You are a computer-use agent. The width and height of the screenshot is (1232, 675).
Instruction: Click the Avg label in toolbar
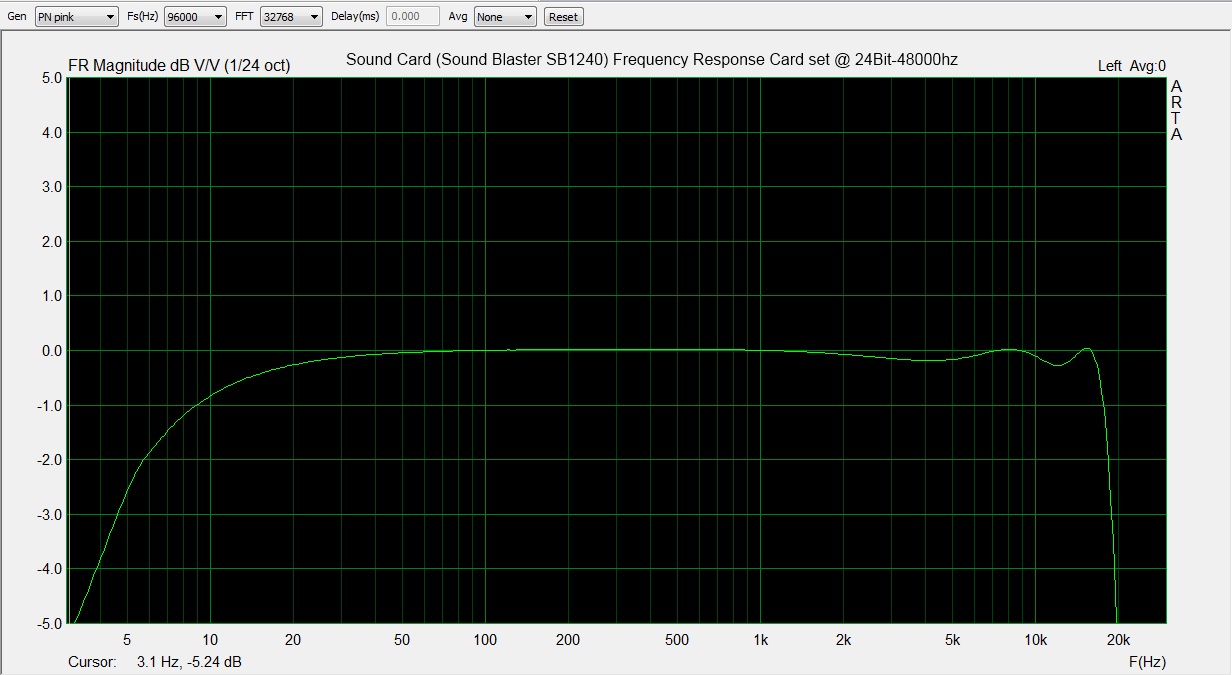(458, 16)
